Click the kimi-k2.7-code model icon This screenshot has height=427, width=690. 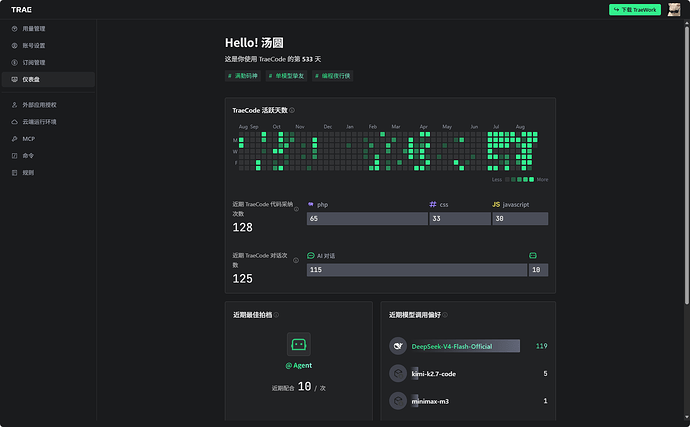(398, 373)
